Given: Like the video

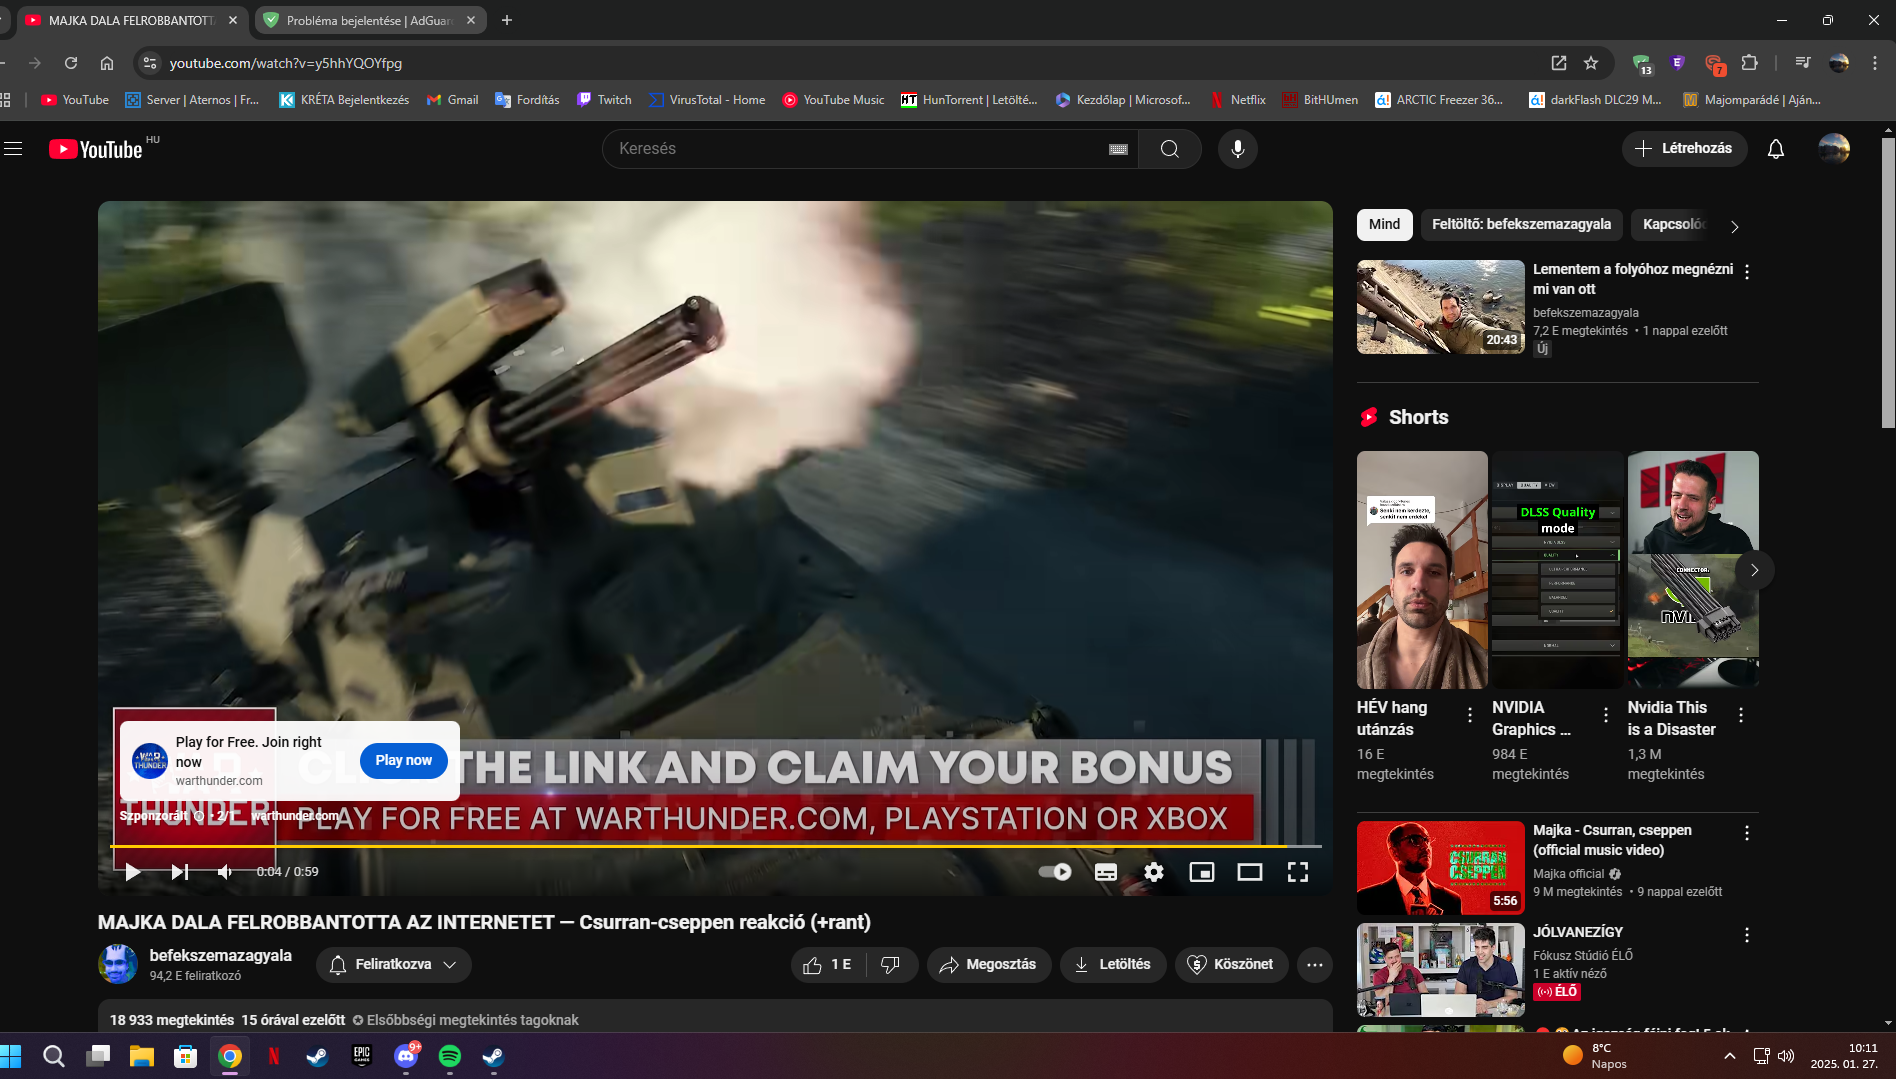Looking at the screenshot, I should click(x=827, y=965).
